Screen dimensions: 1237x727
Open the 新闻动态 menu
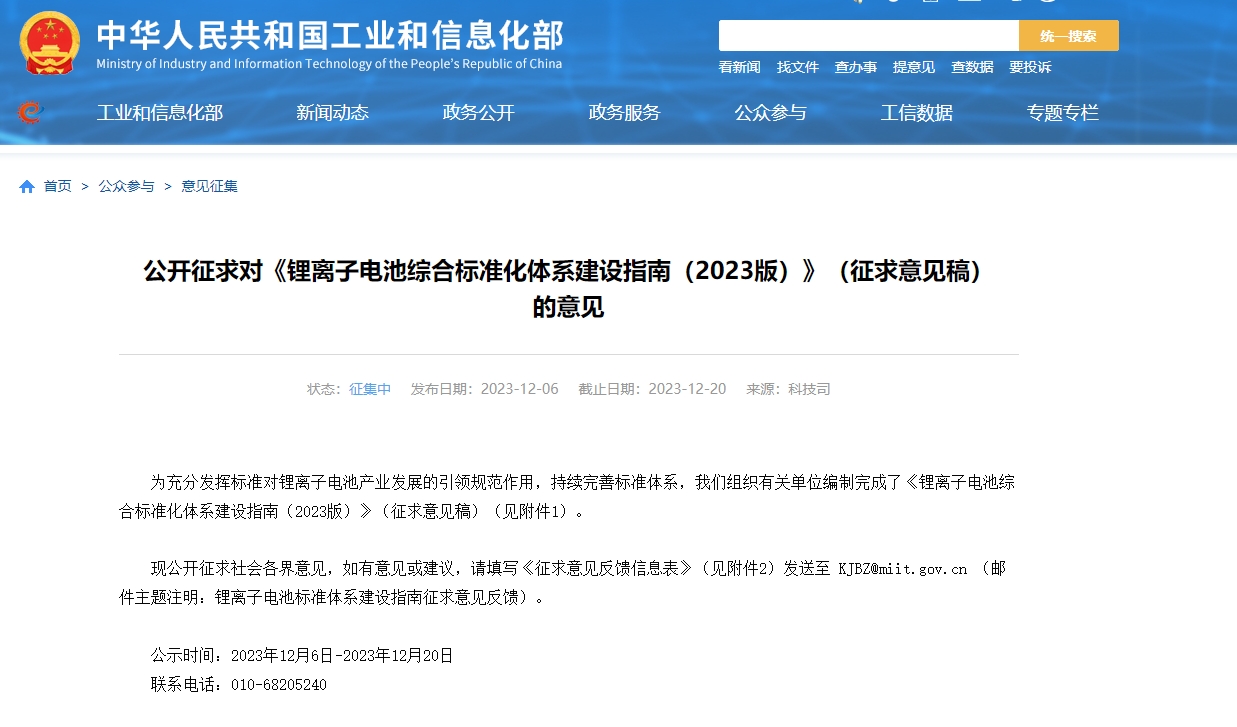(x=332, y=113)
